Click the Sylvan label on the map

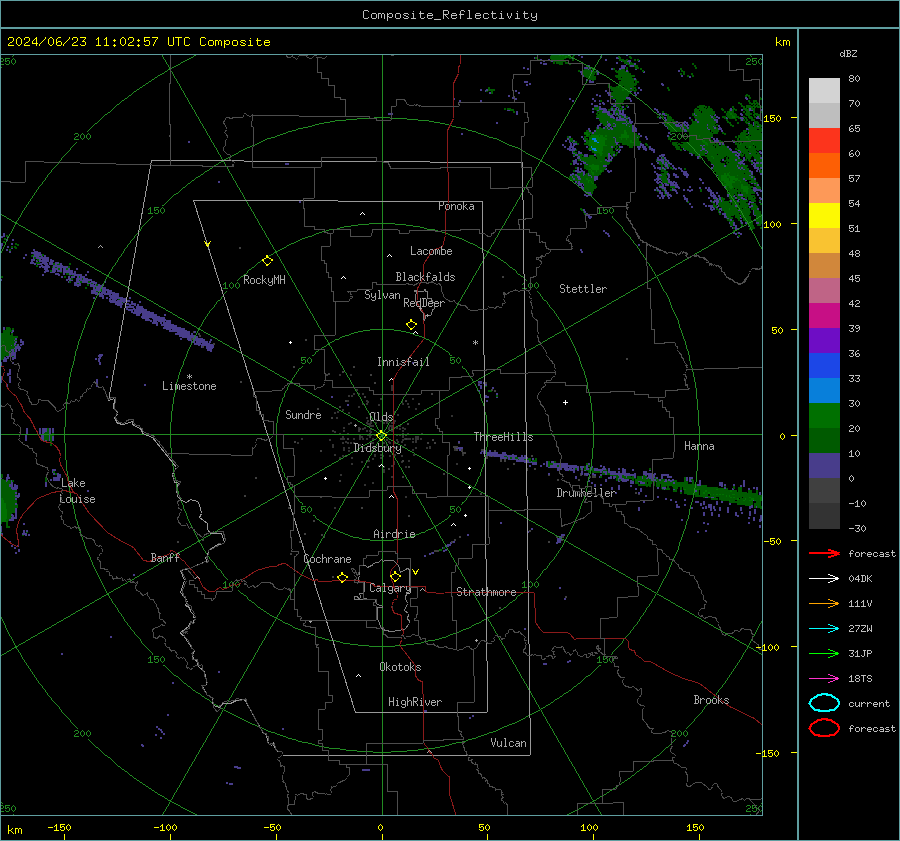(x=382, y=295)
